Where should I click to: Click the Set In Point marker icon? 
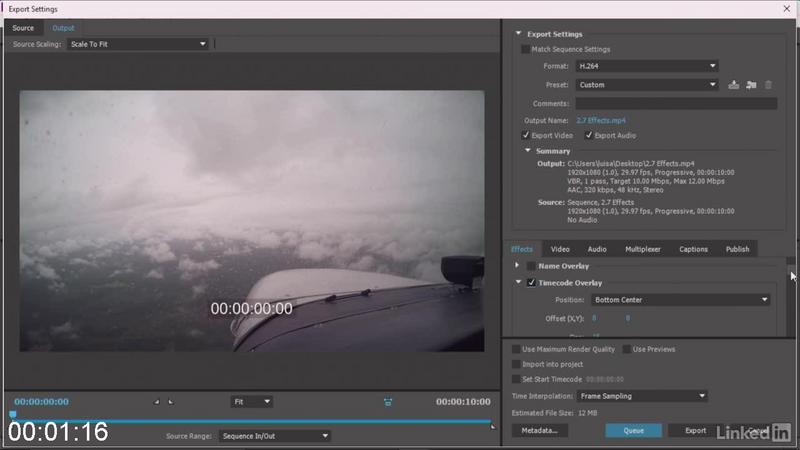click(157, 402)
